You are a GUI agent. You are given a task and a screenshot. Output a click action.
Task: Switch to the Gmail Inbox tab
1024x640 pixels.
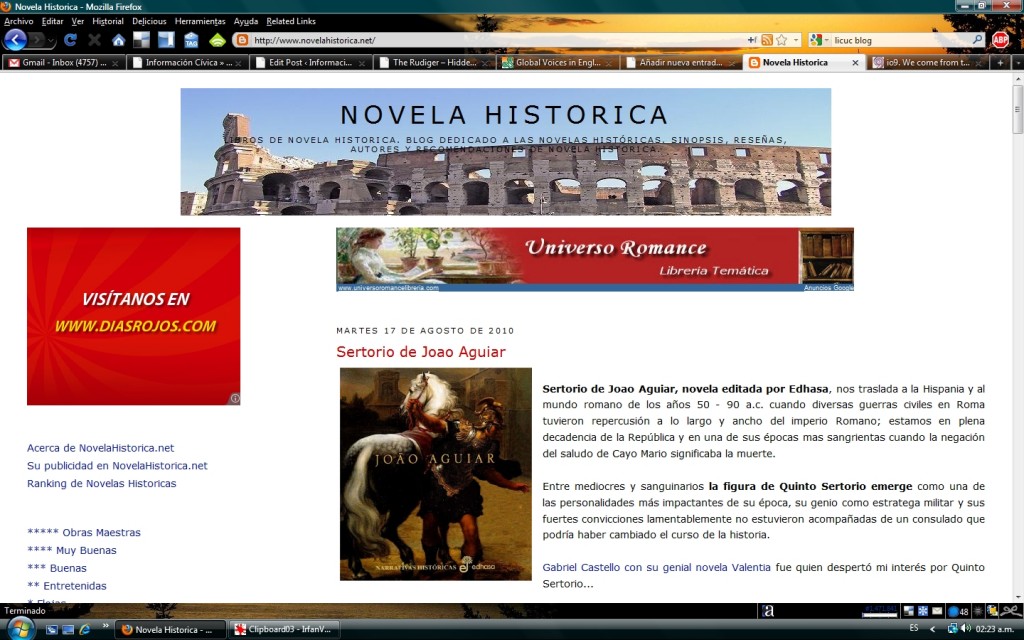click(x=62, y=62)
